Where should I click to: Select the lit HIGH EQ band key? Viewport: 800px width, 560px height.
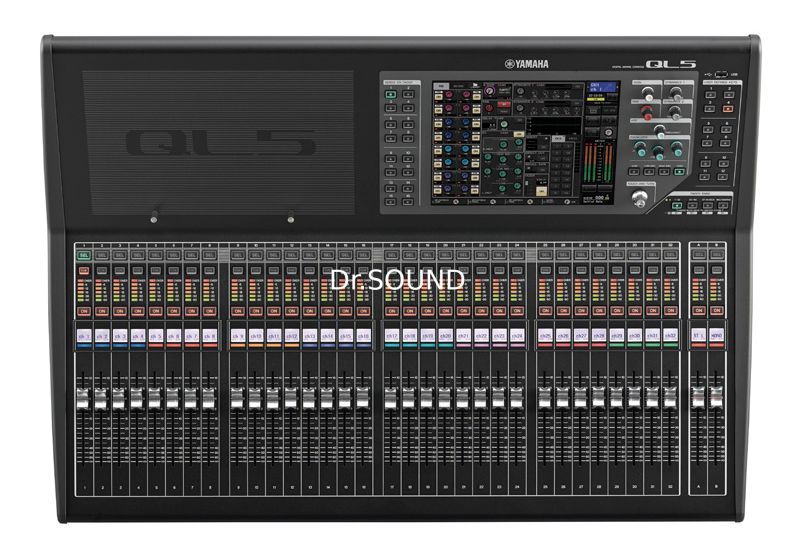679,172
